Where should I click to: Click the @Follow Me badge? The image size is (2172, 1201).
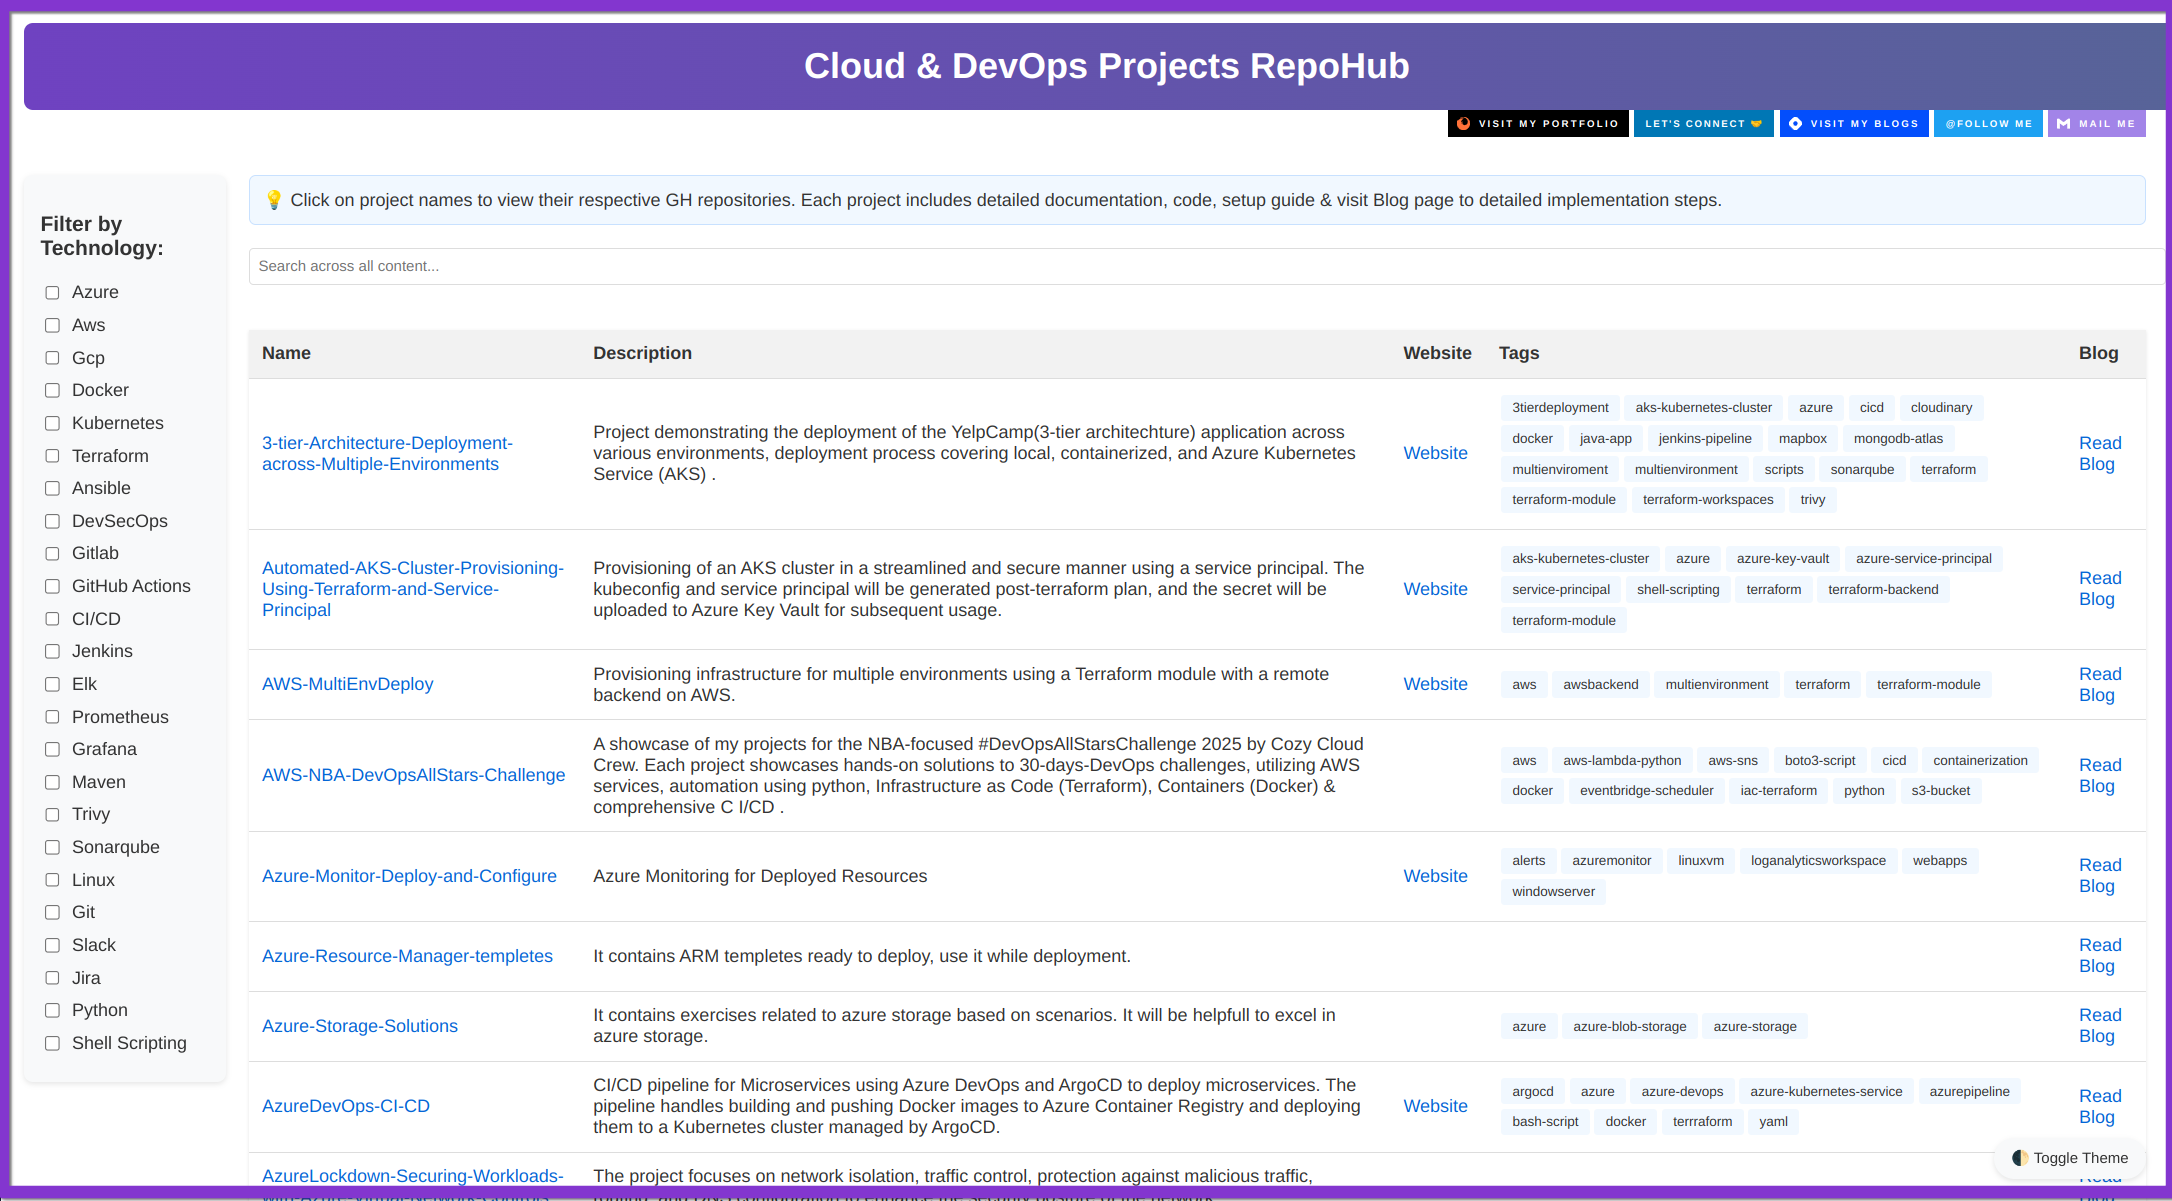pyautogui.click(x=1987, y=124)
